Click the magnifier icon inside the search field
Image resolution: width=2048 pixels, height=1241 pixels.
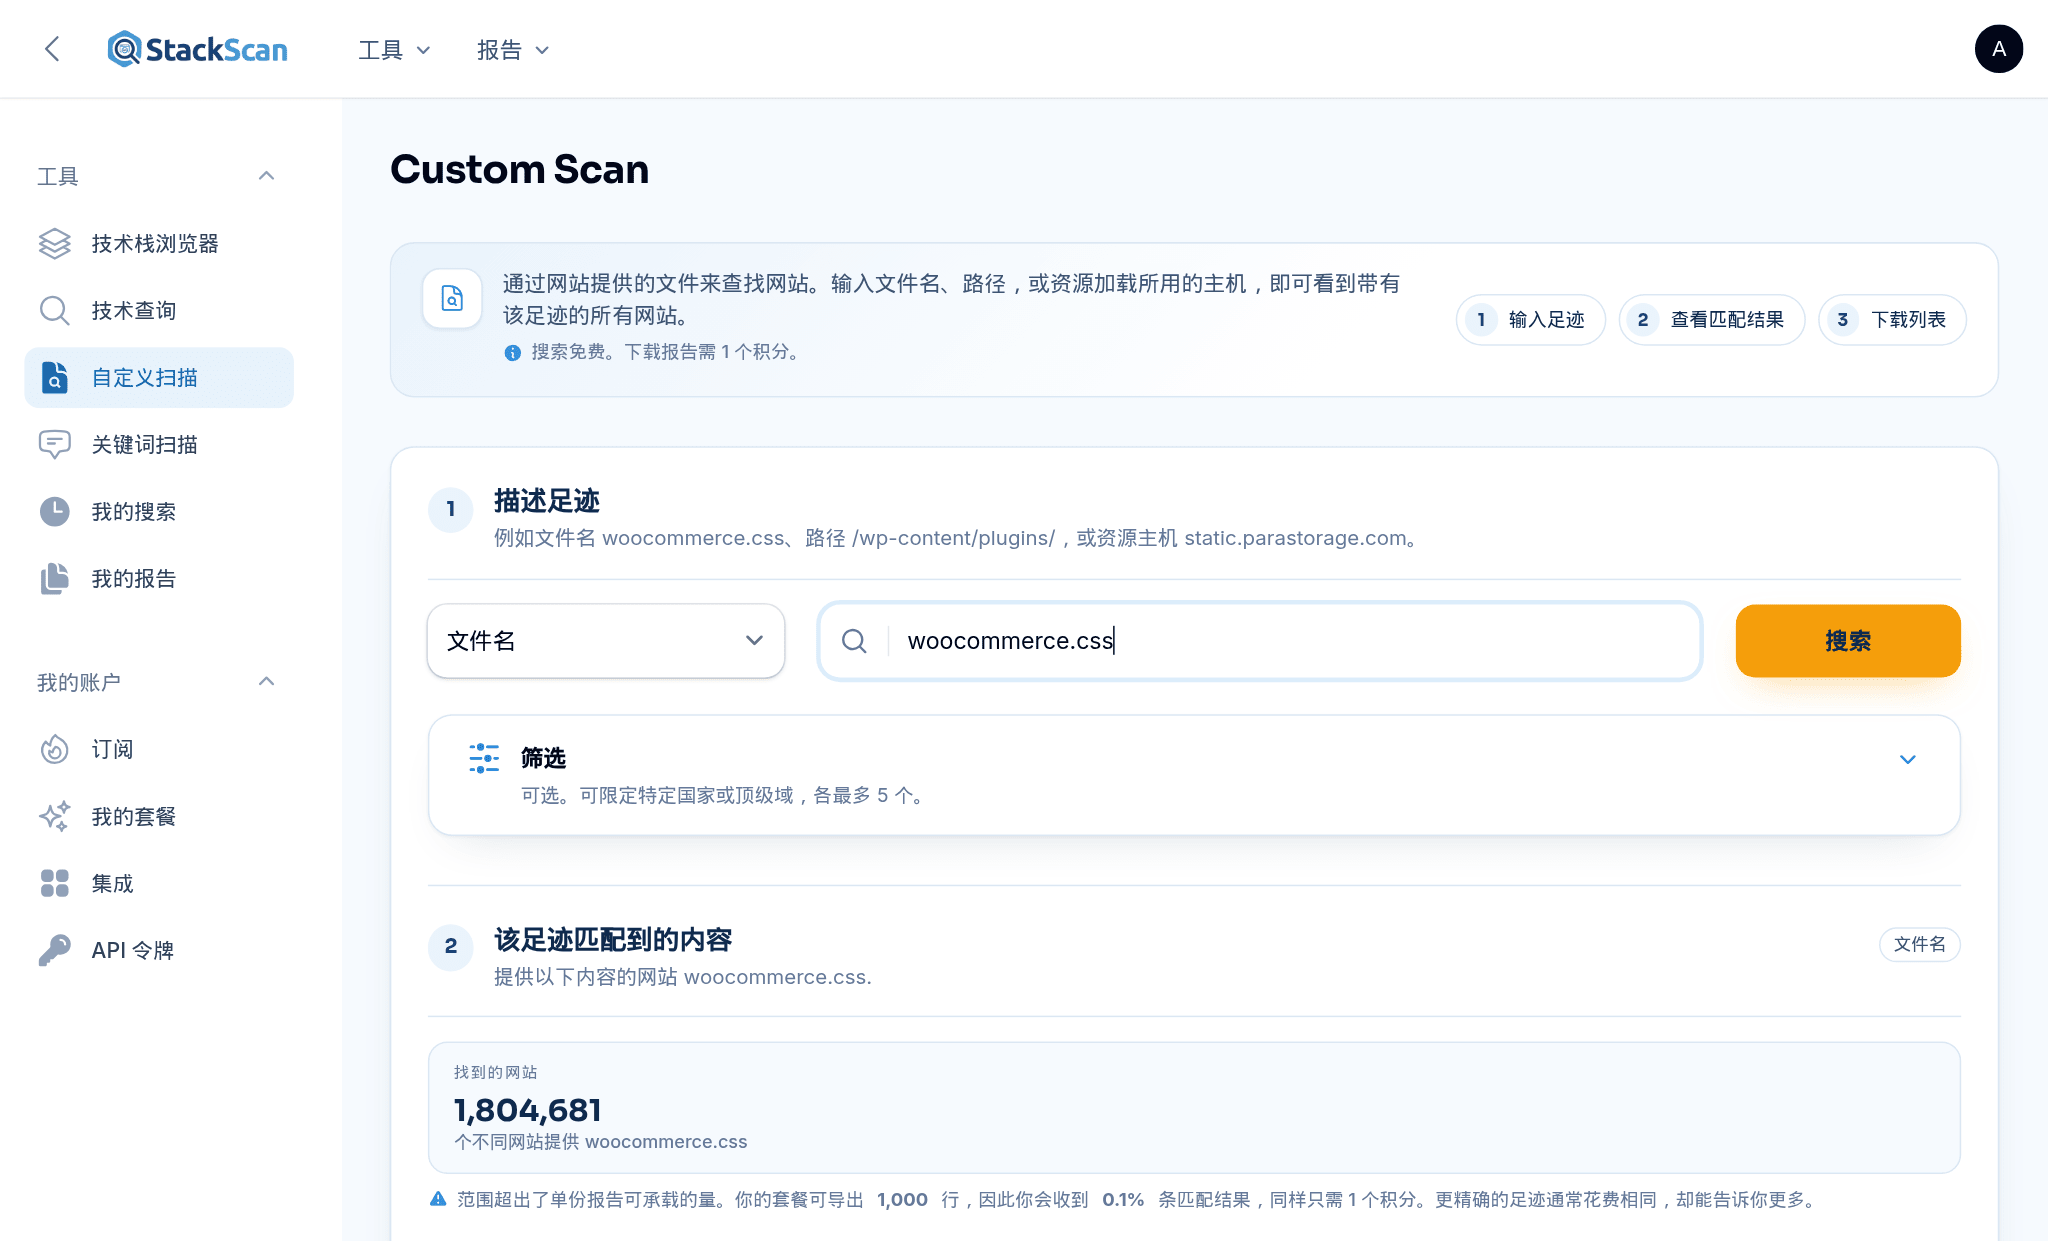(854, 641)
